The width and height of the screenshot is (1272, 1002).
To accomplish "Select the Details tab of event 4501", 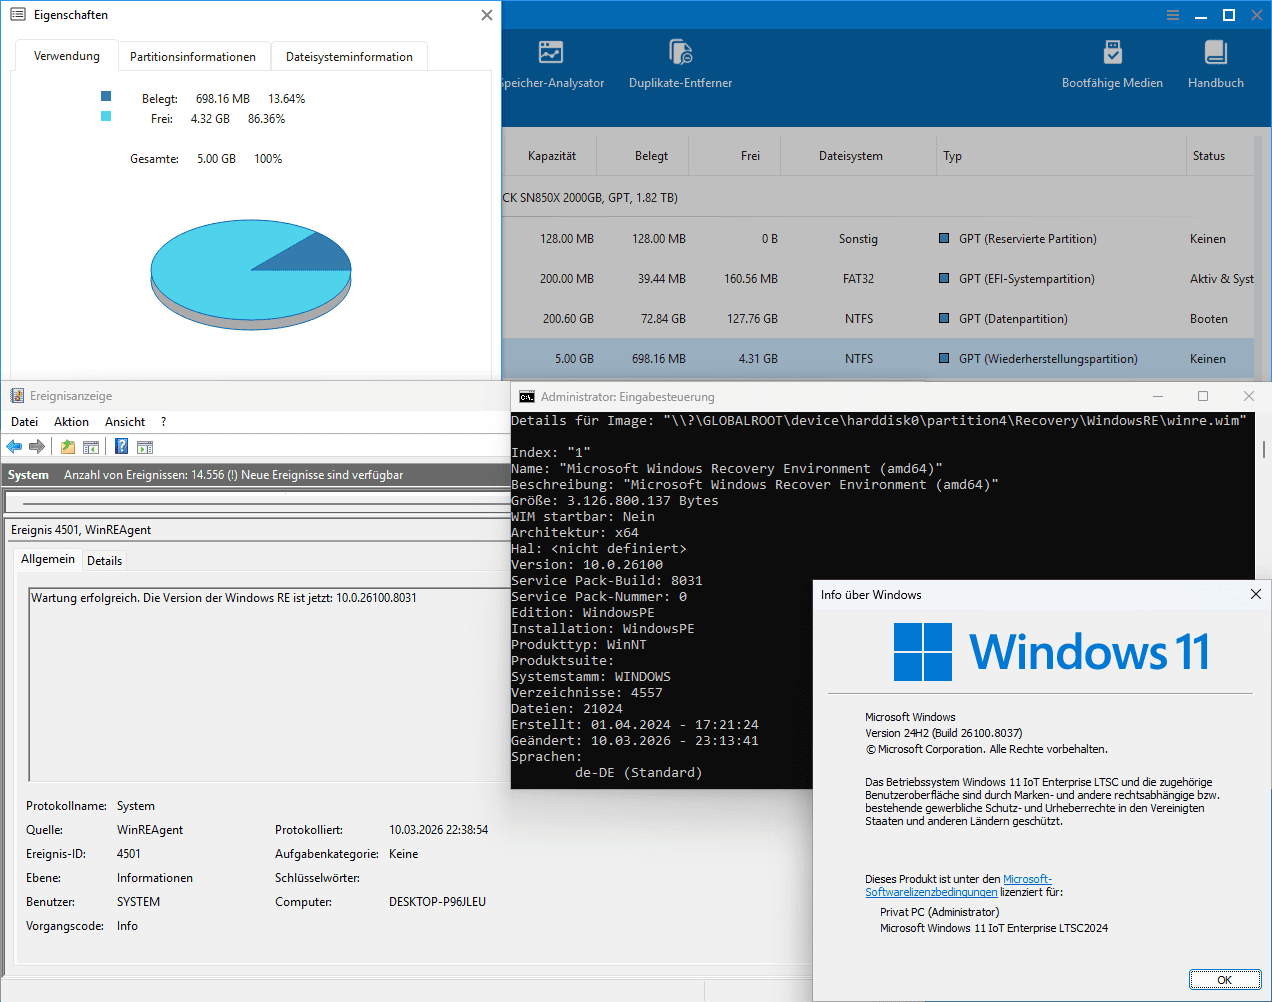I will (104, 561).
